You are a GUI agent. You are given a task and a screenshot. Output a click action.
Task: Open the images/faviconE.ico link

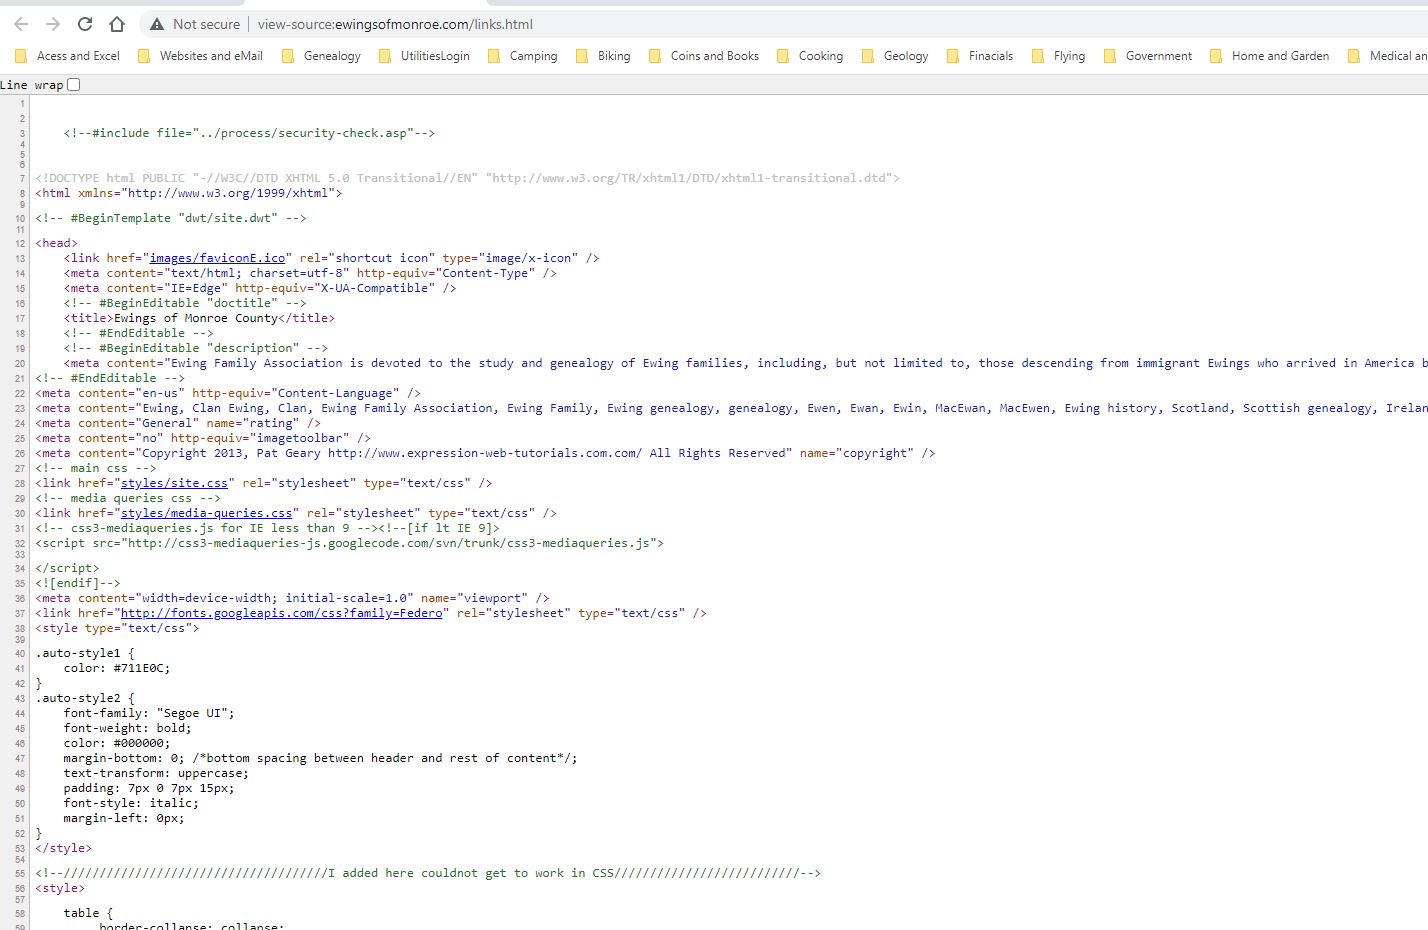(x=217, y=258)
